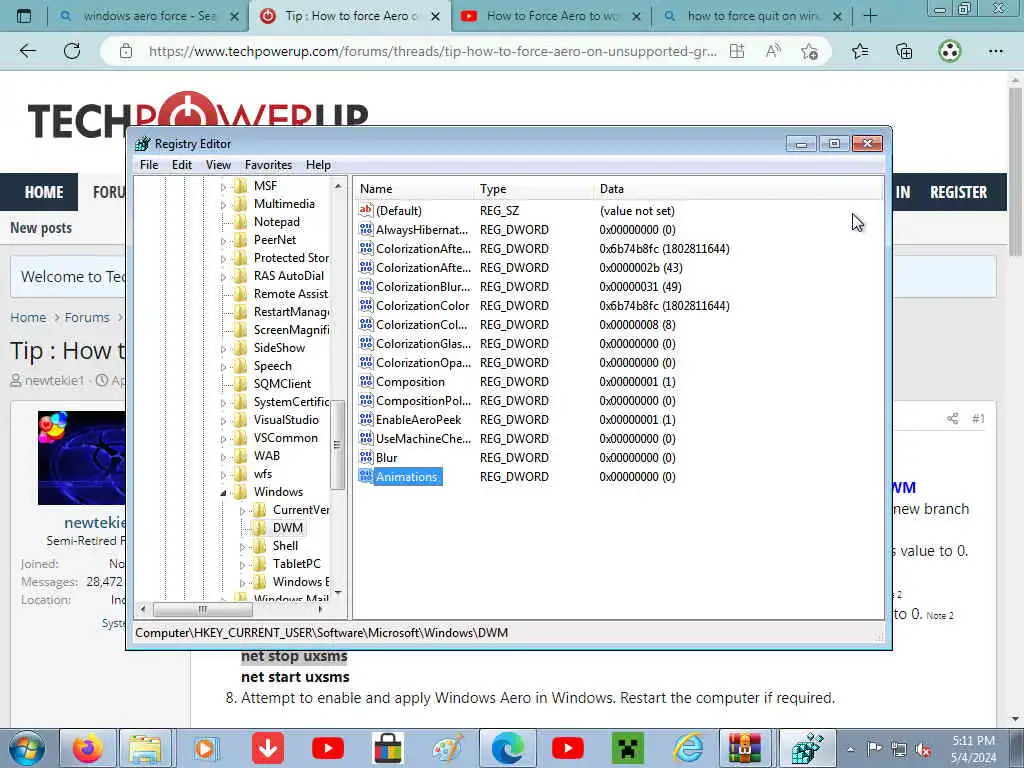This screenshot has height=768, width=1024.
Task: Click the HOME link on TechPowerUp page
Action: [44, 192]
